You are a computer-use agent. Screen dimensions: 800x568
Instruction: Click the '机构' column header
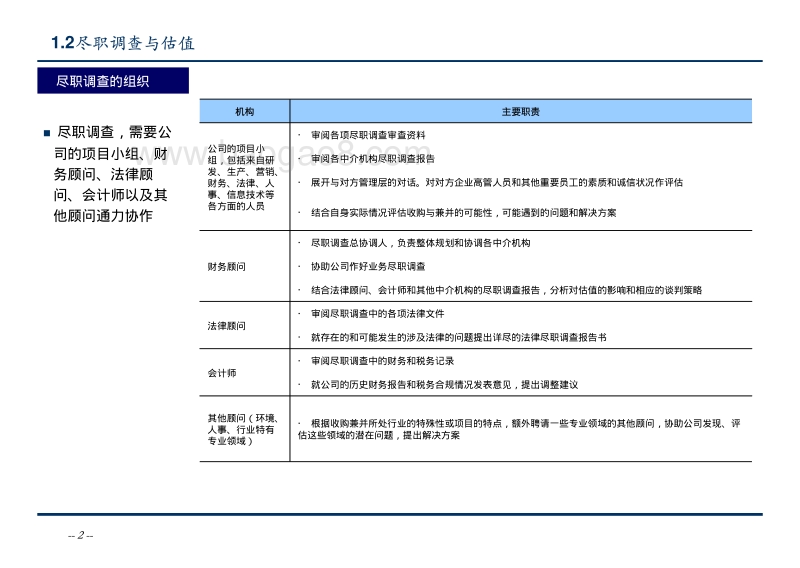pos(244,111)
